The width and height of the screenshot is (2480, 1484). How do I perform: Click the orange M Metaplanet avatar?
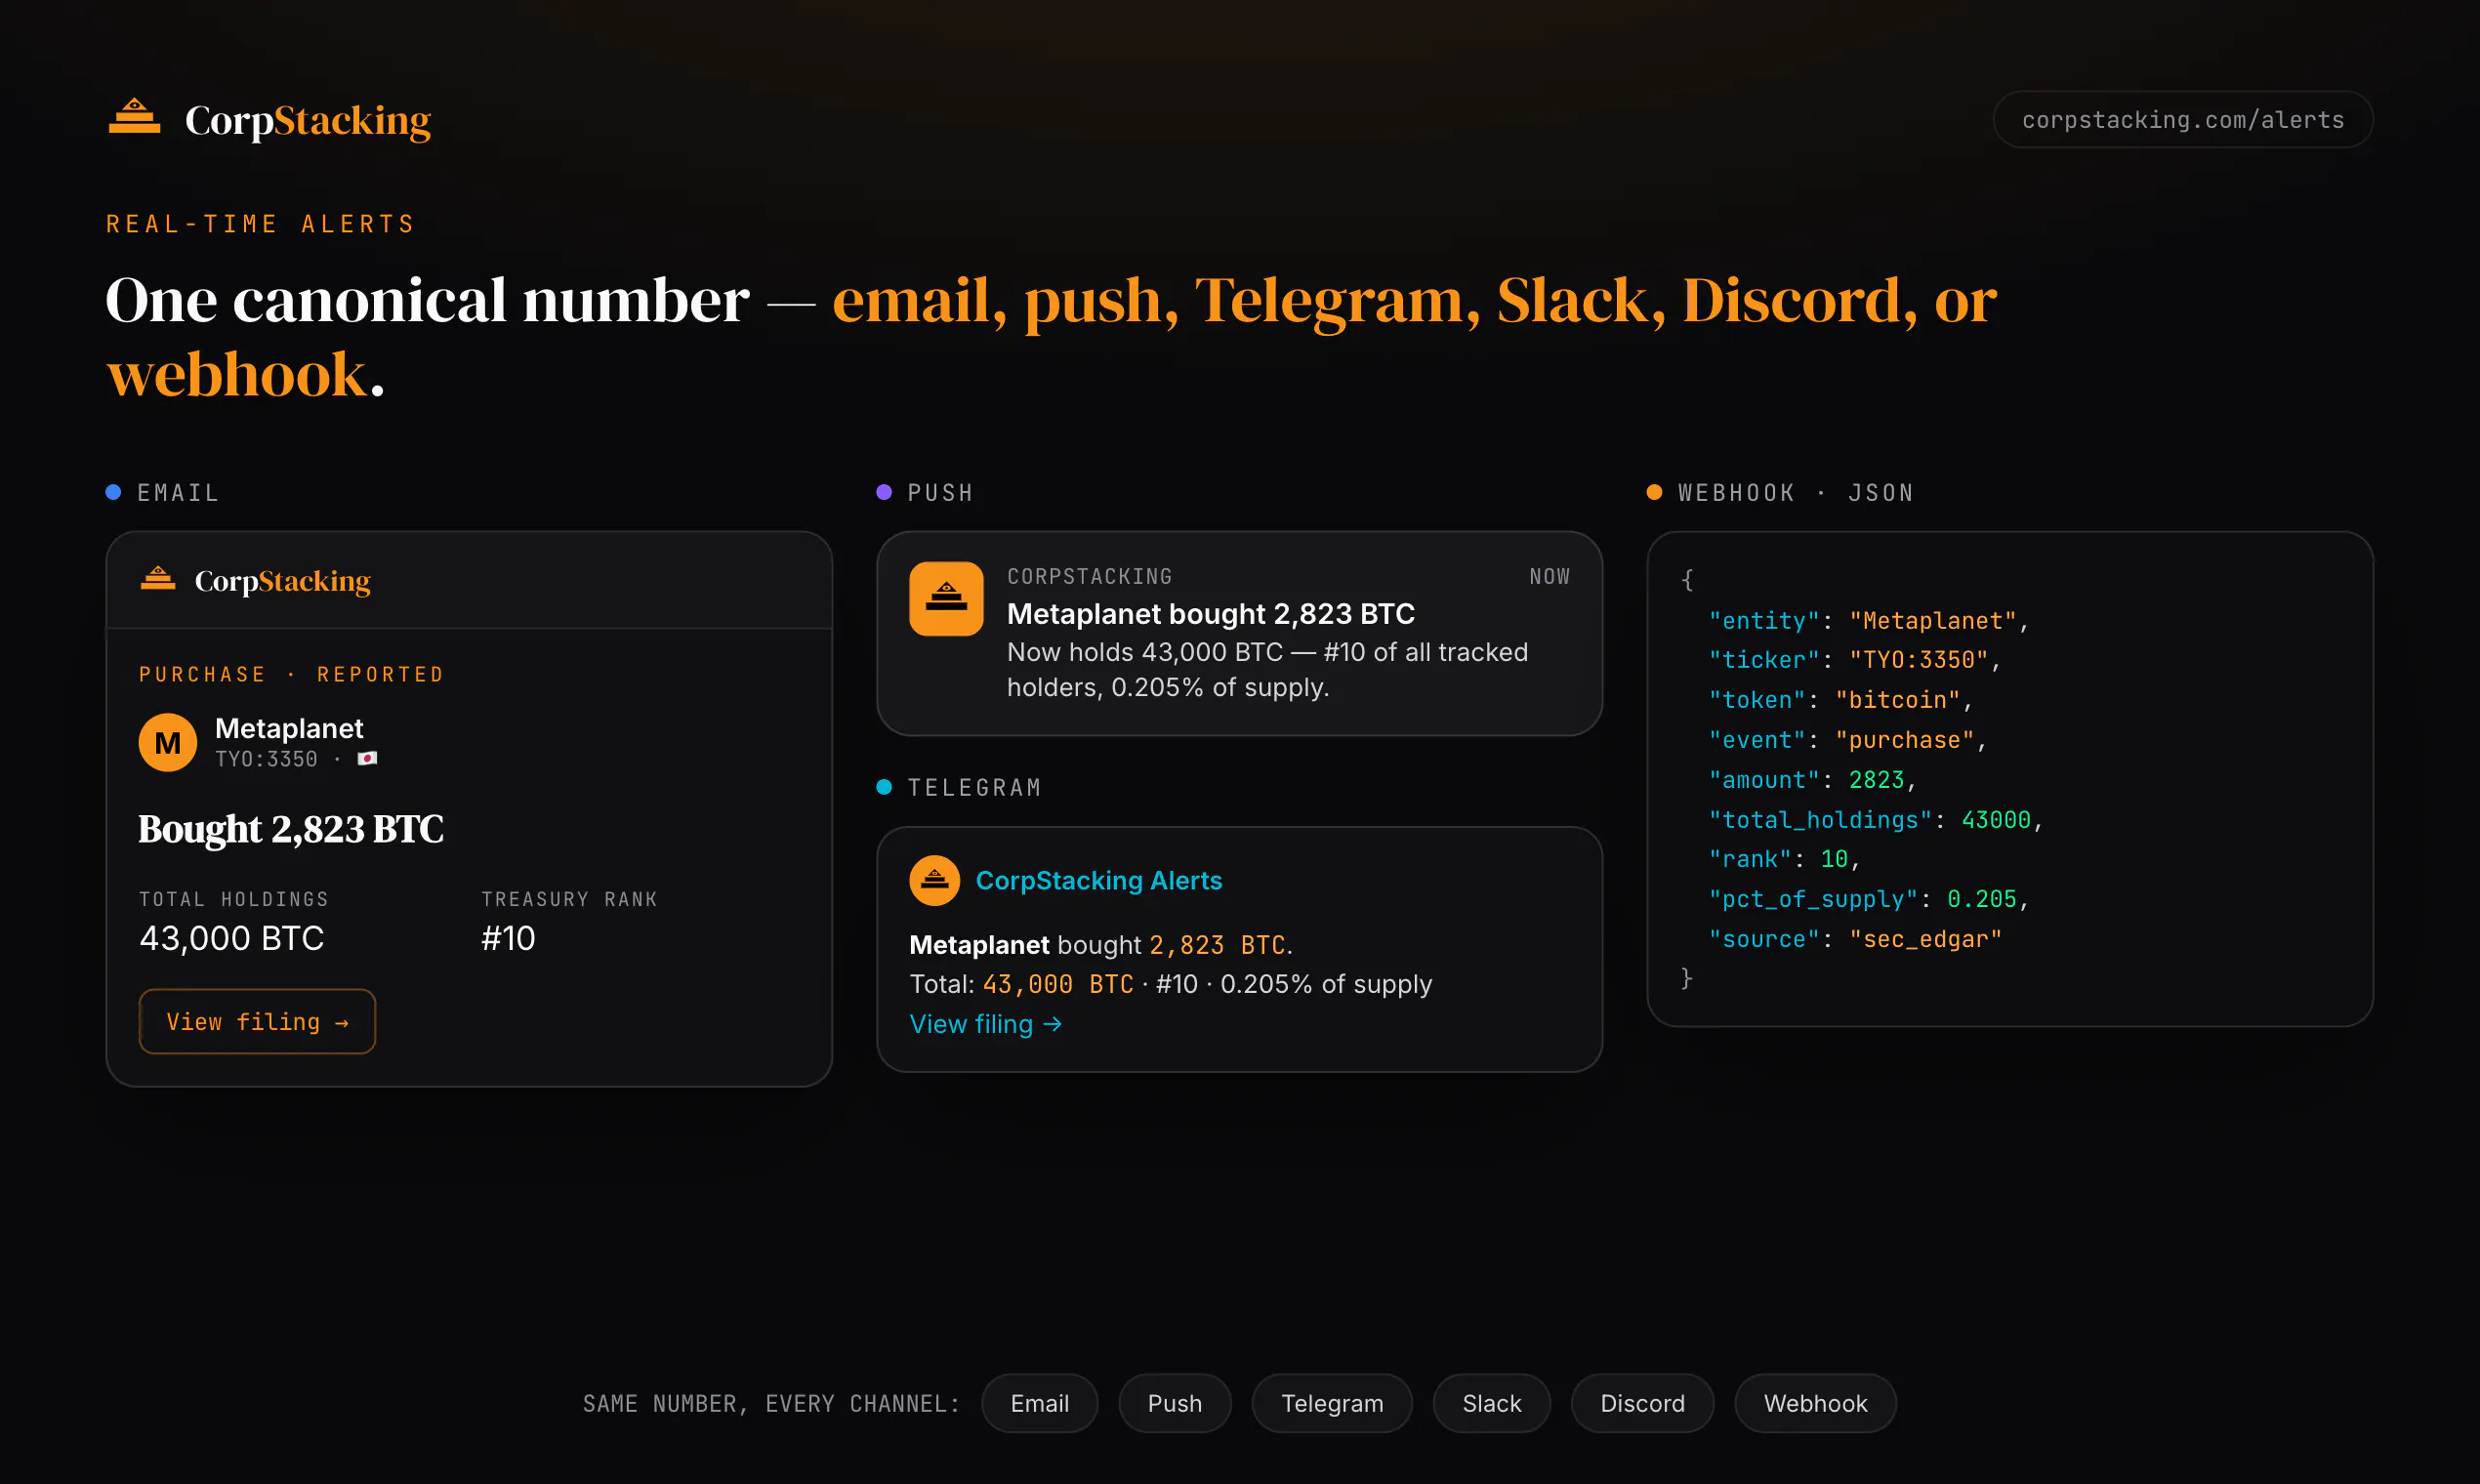tap(167, 742)
